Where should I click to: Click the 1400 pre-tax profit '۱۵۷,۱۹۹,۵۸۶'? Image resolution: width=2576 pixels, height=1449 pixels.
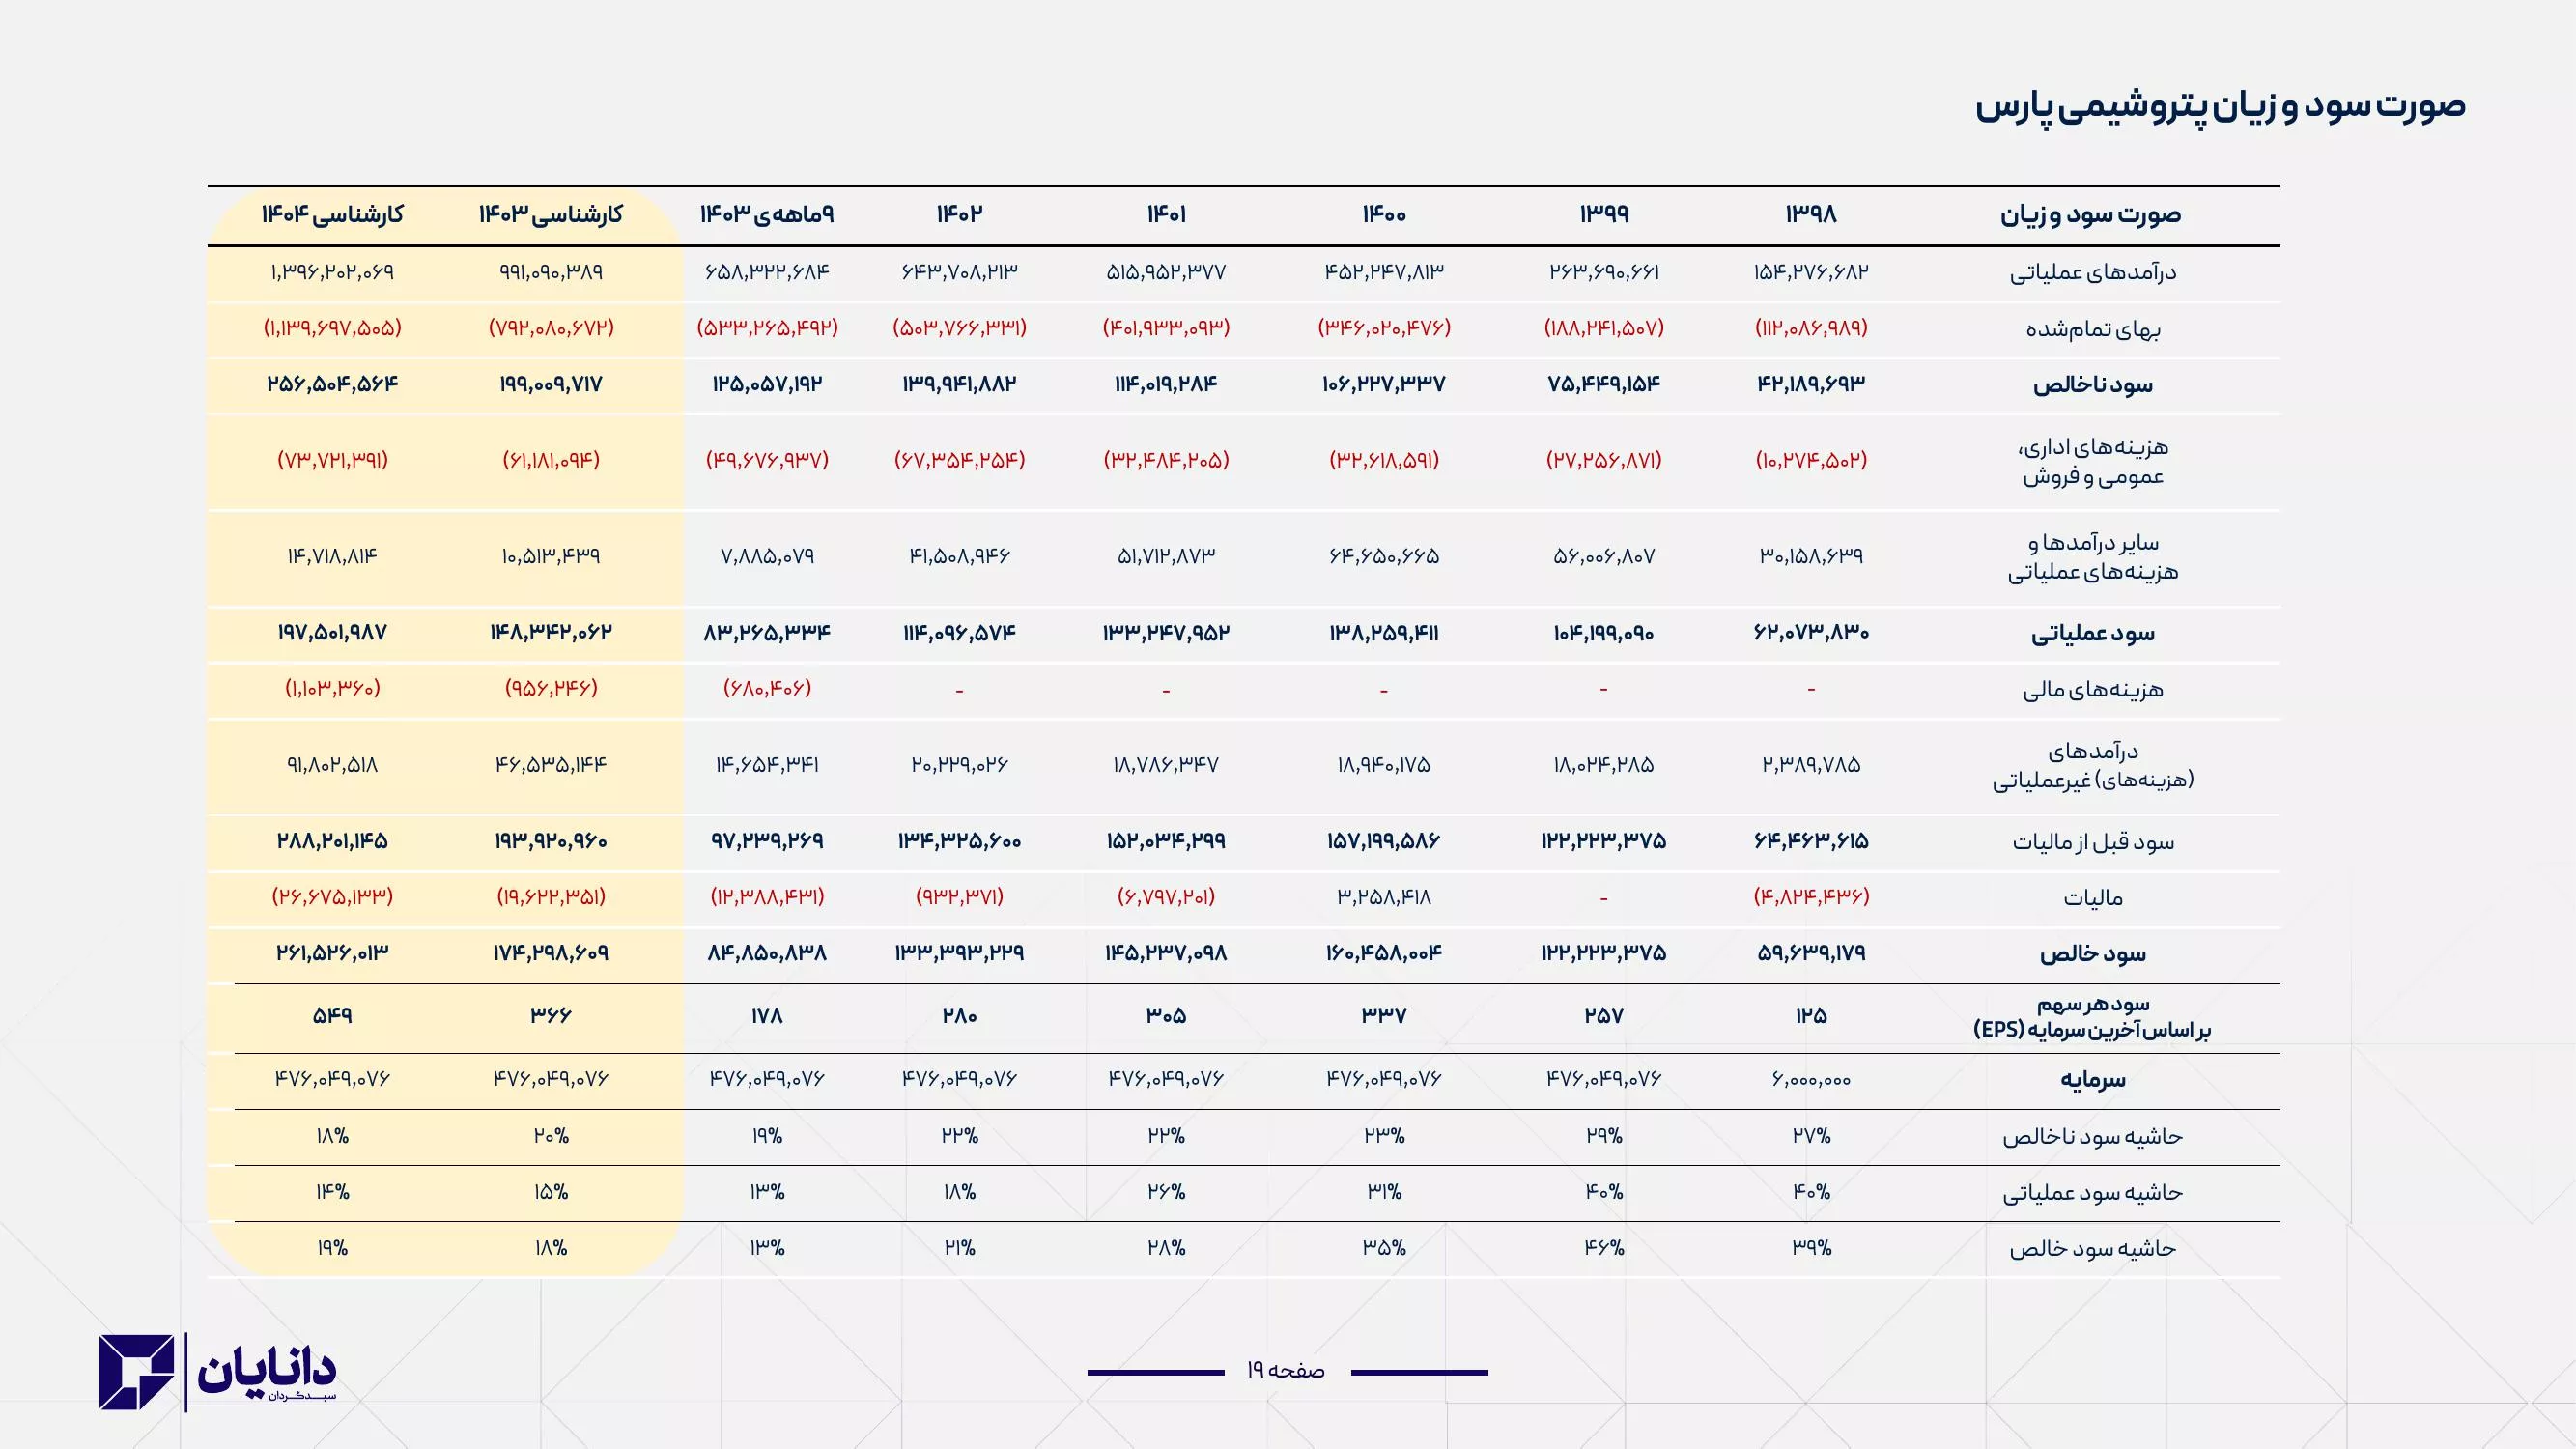(1384, 841)
